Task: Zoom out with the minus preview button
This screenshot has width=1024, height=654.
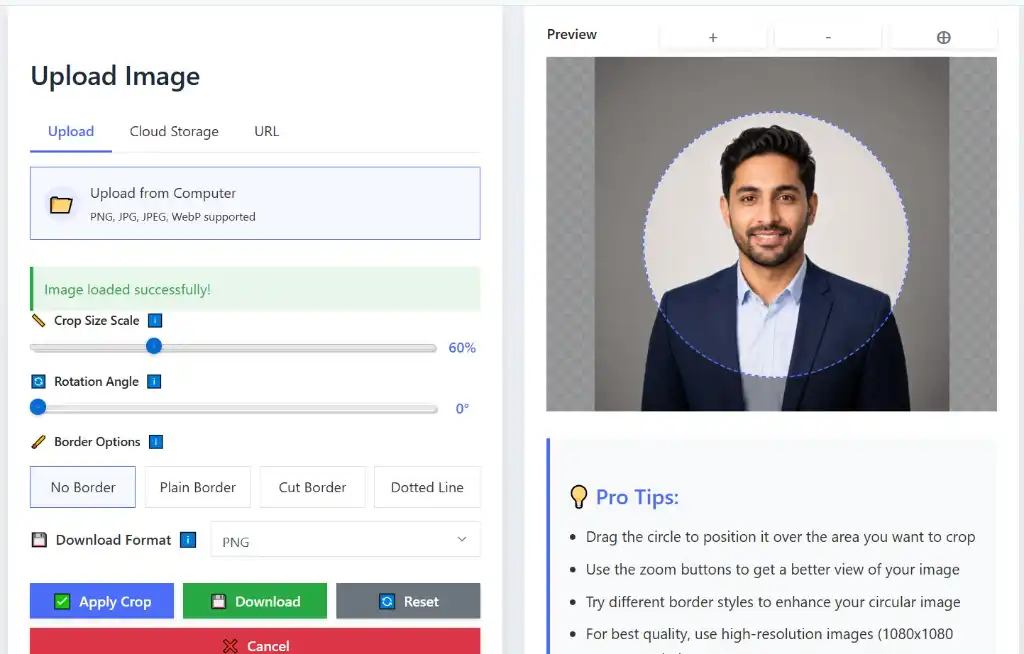Action: pyautogui.click(x=828, y=37)
